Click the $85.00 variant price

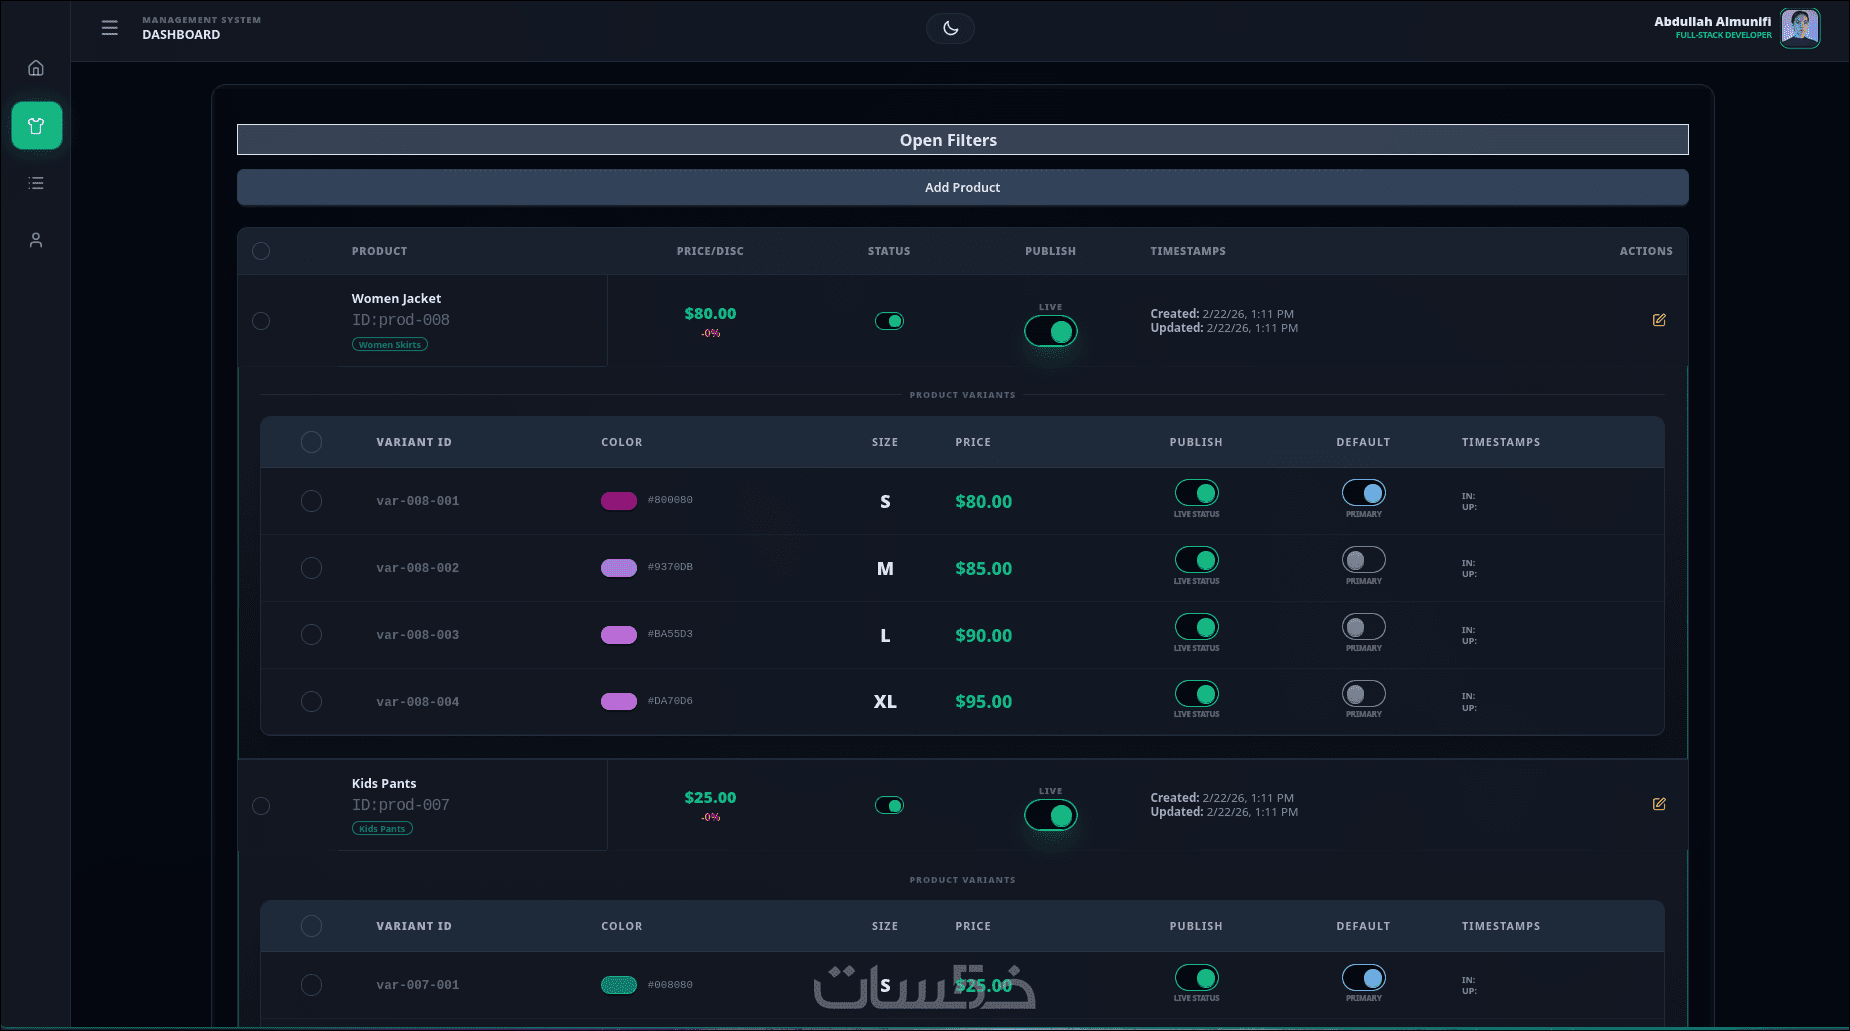click(x=983, y=569)
